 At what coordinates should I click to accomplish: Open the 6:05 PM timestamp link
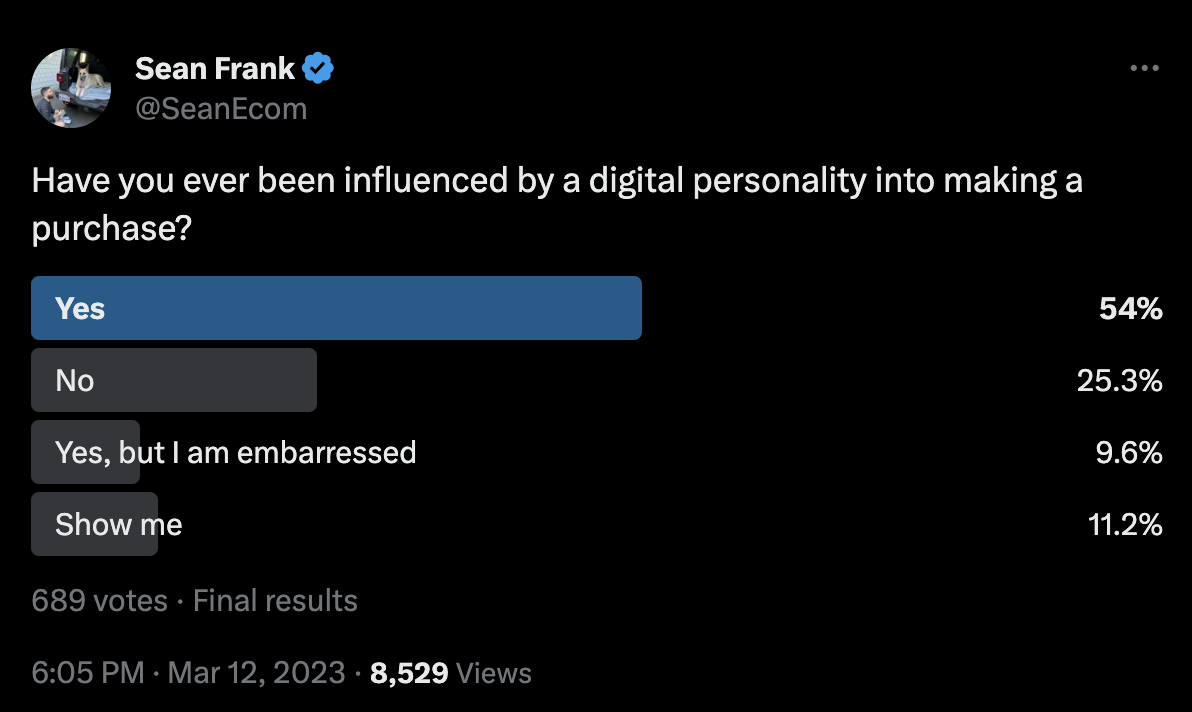[87, 672]
